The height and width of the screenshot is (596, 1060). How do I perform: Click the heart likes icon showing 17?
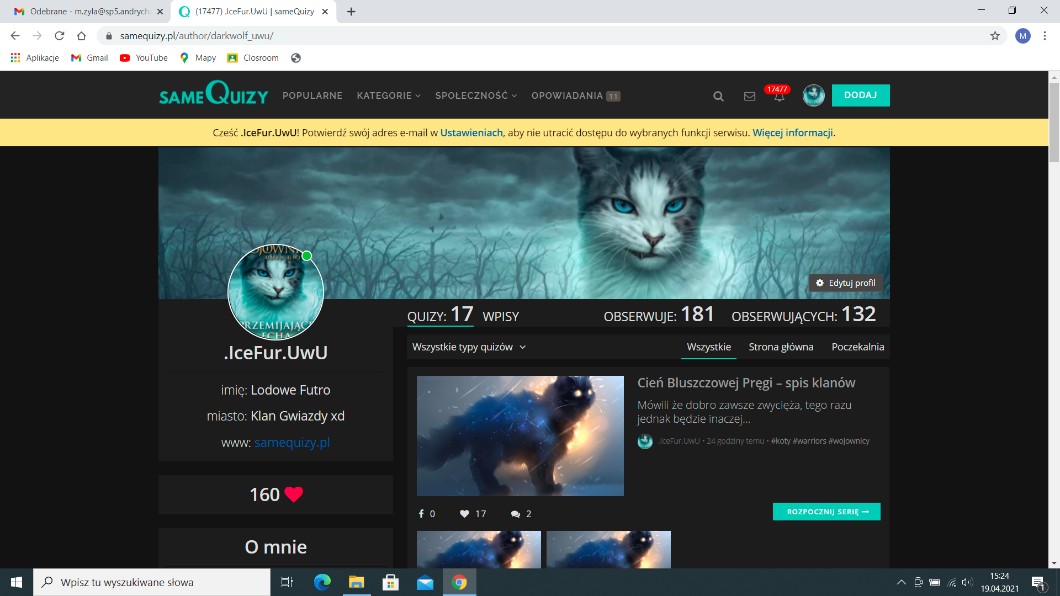tap(465, 513)
